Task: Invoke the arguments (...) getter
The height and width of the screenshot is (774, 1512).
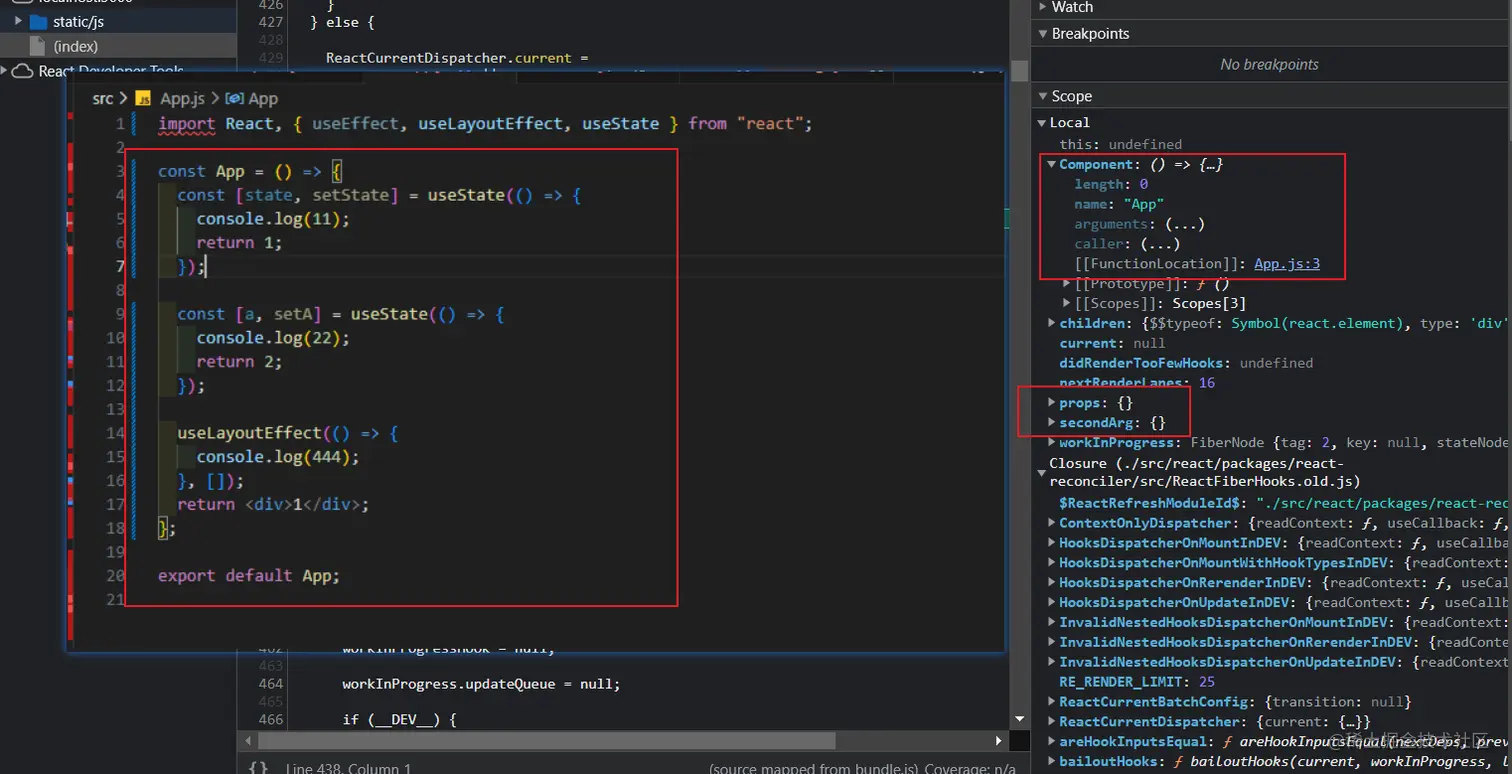Action: coord(1185,224)
